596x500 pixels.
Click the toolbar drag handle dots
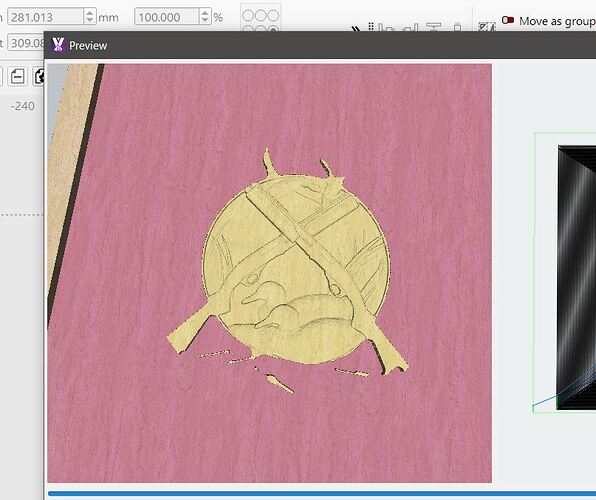tap(371, 27)
